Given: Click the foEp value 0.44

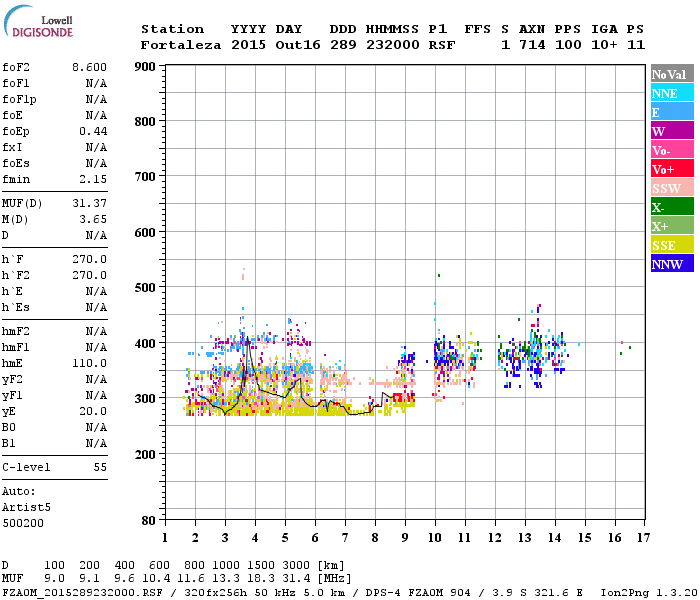Looking at the screenshot, I should click(x=93, y=131).
